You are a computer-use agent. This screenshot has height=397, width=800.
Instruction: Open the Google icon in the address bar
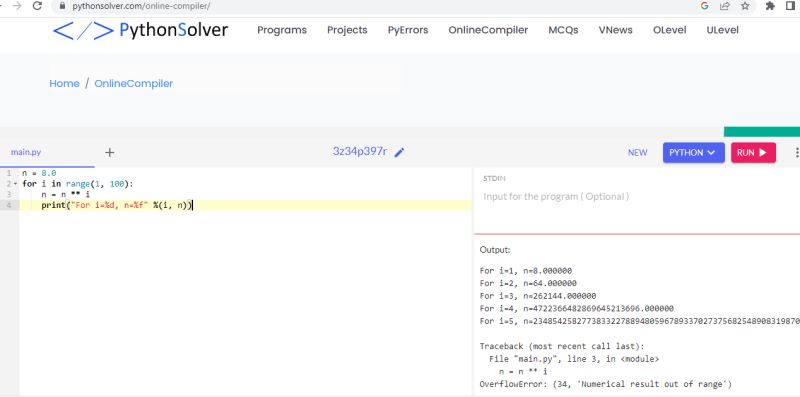click(705, 6)
